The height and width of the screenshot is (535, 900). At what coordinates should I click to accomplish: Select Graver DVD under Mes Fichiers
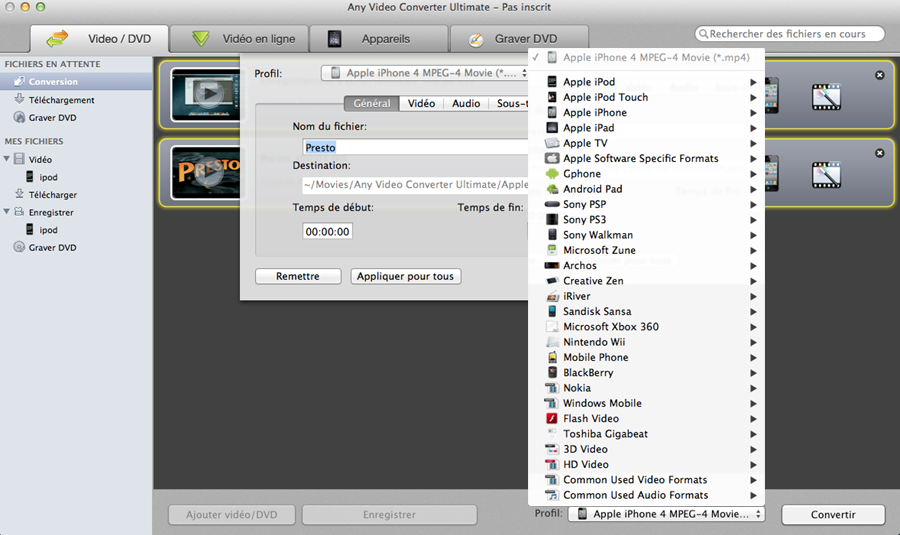[52, 247]
